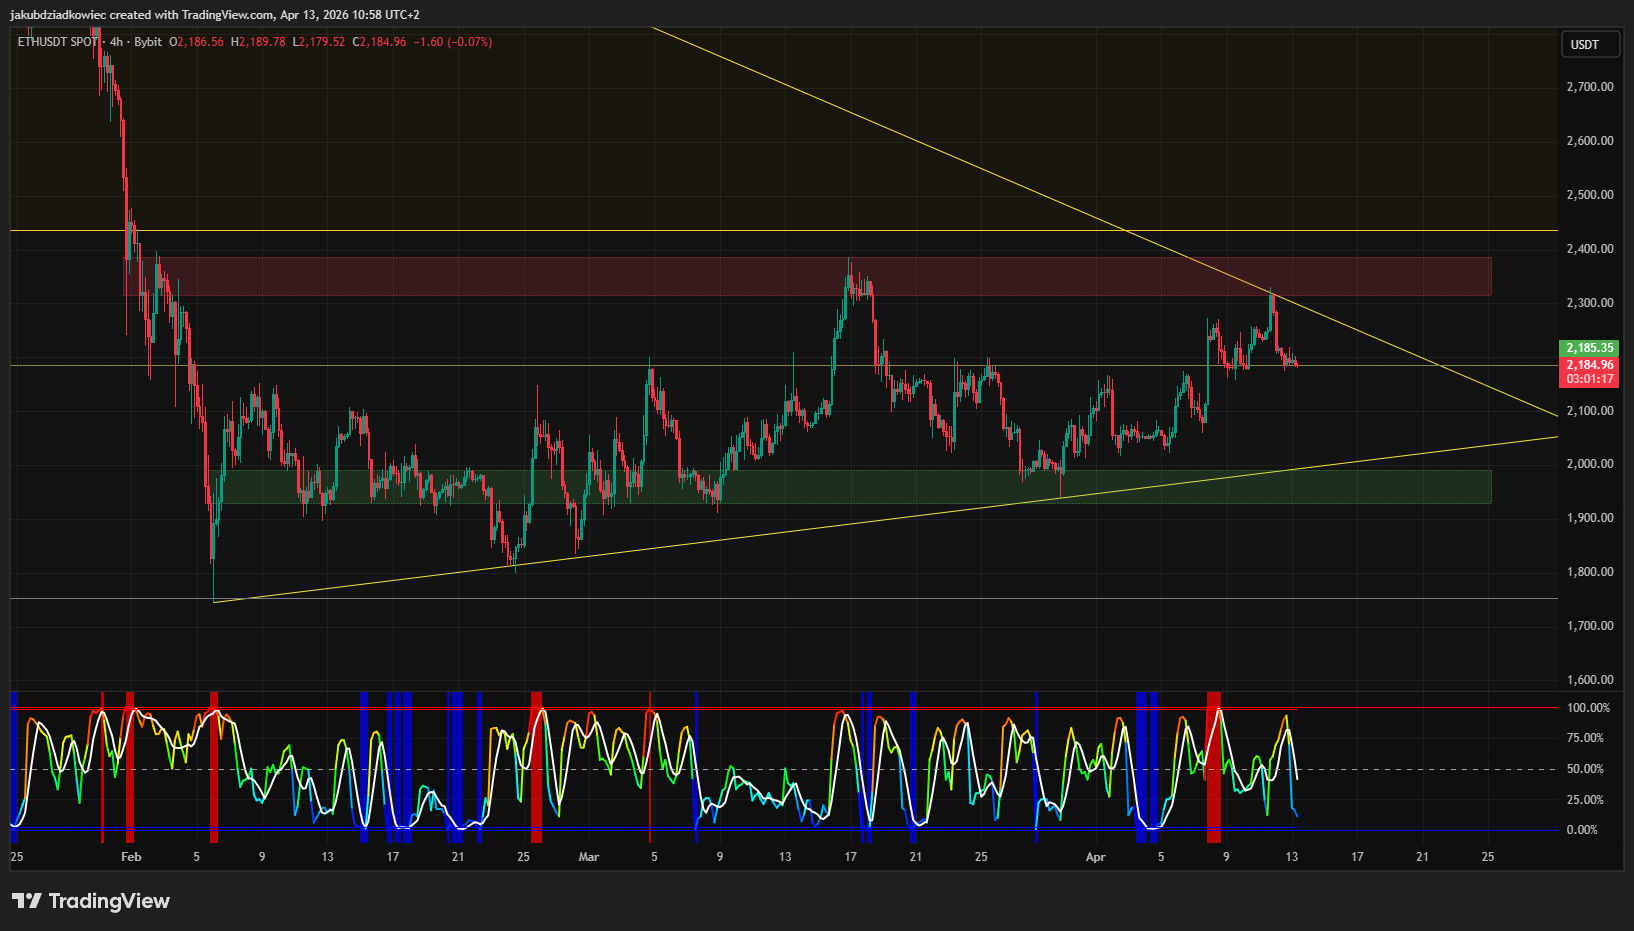Click the Apr label on the time axis

click(1095, 857)
